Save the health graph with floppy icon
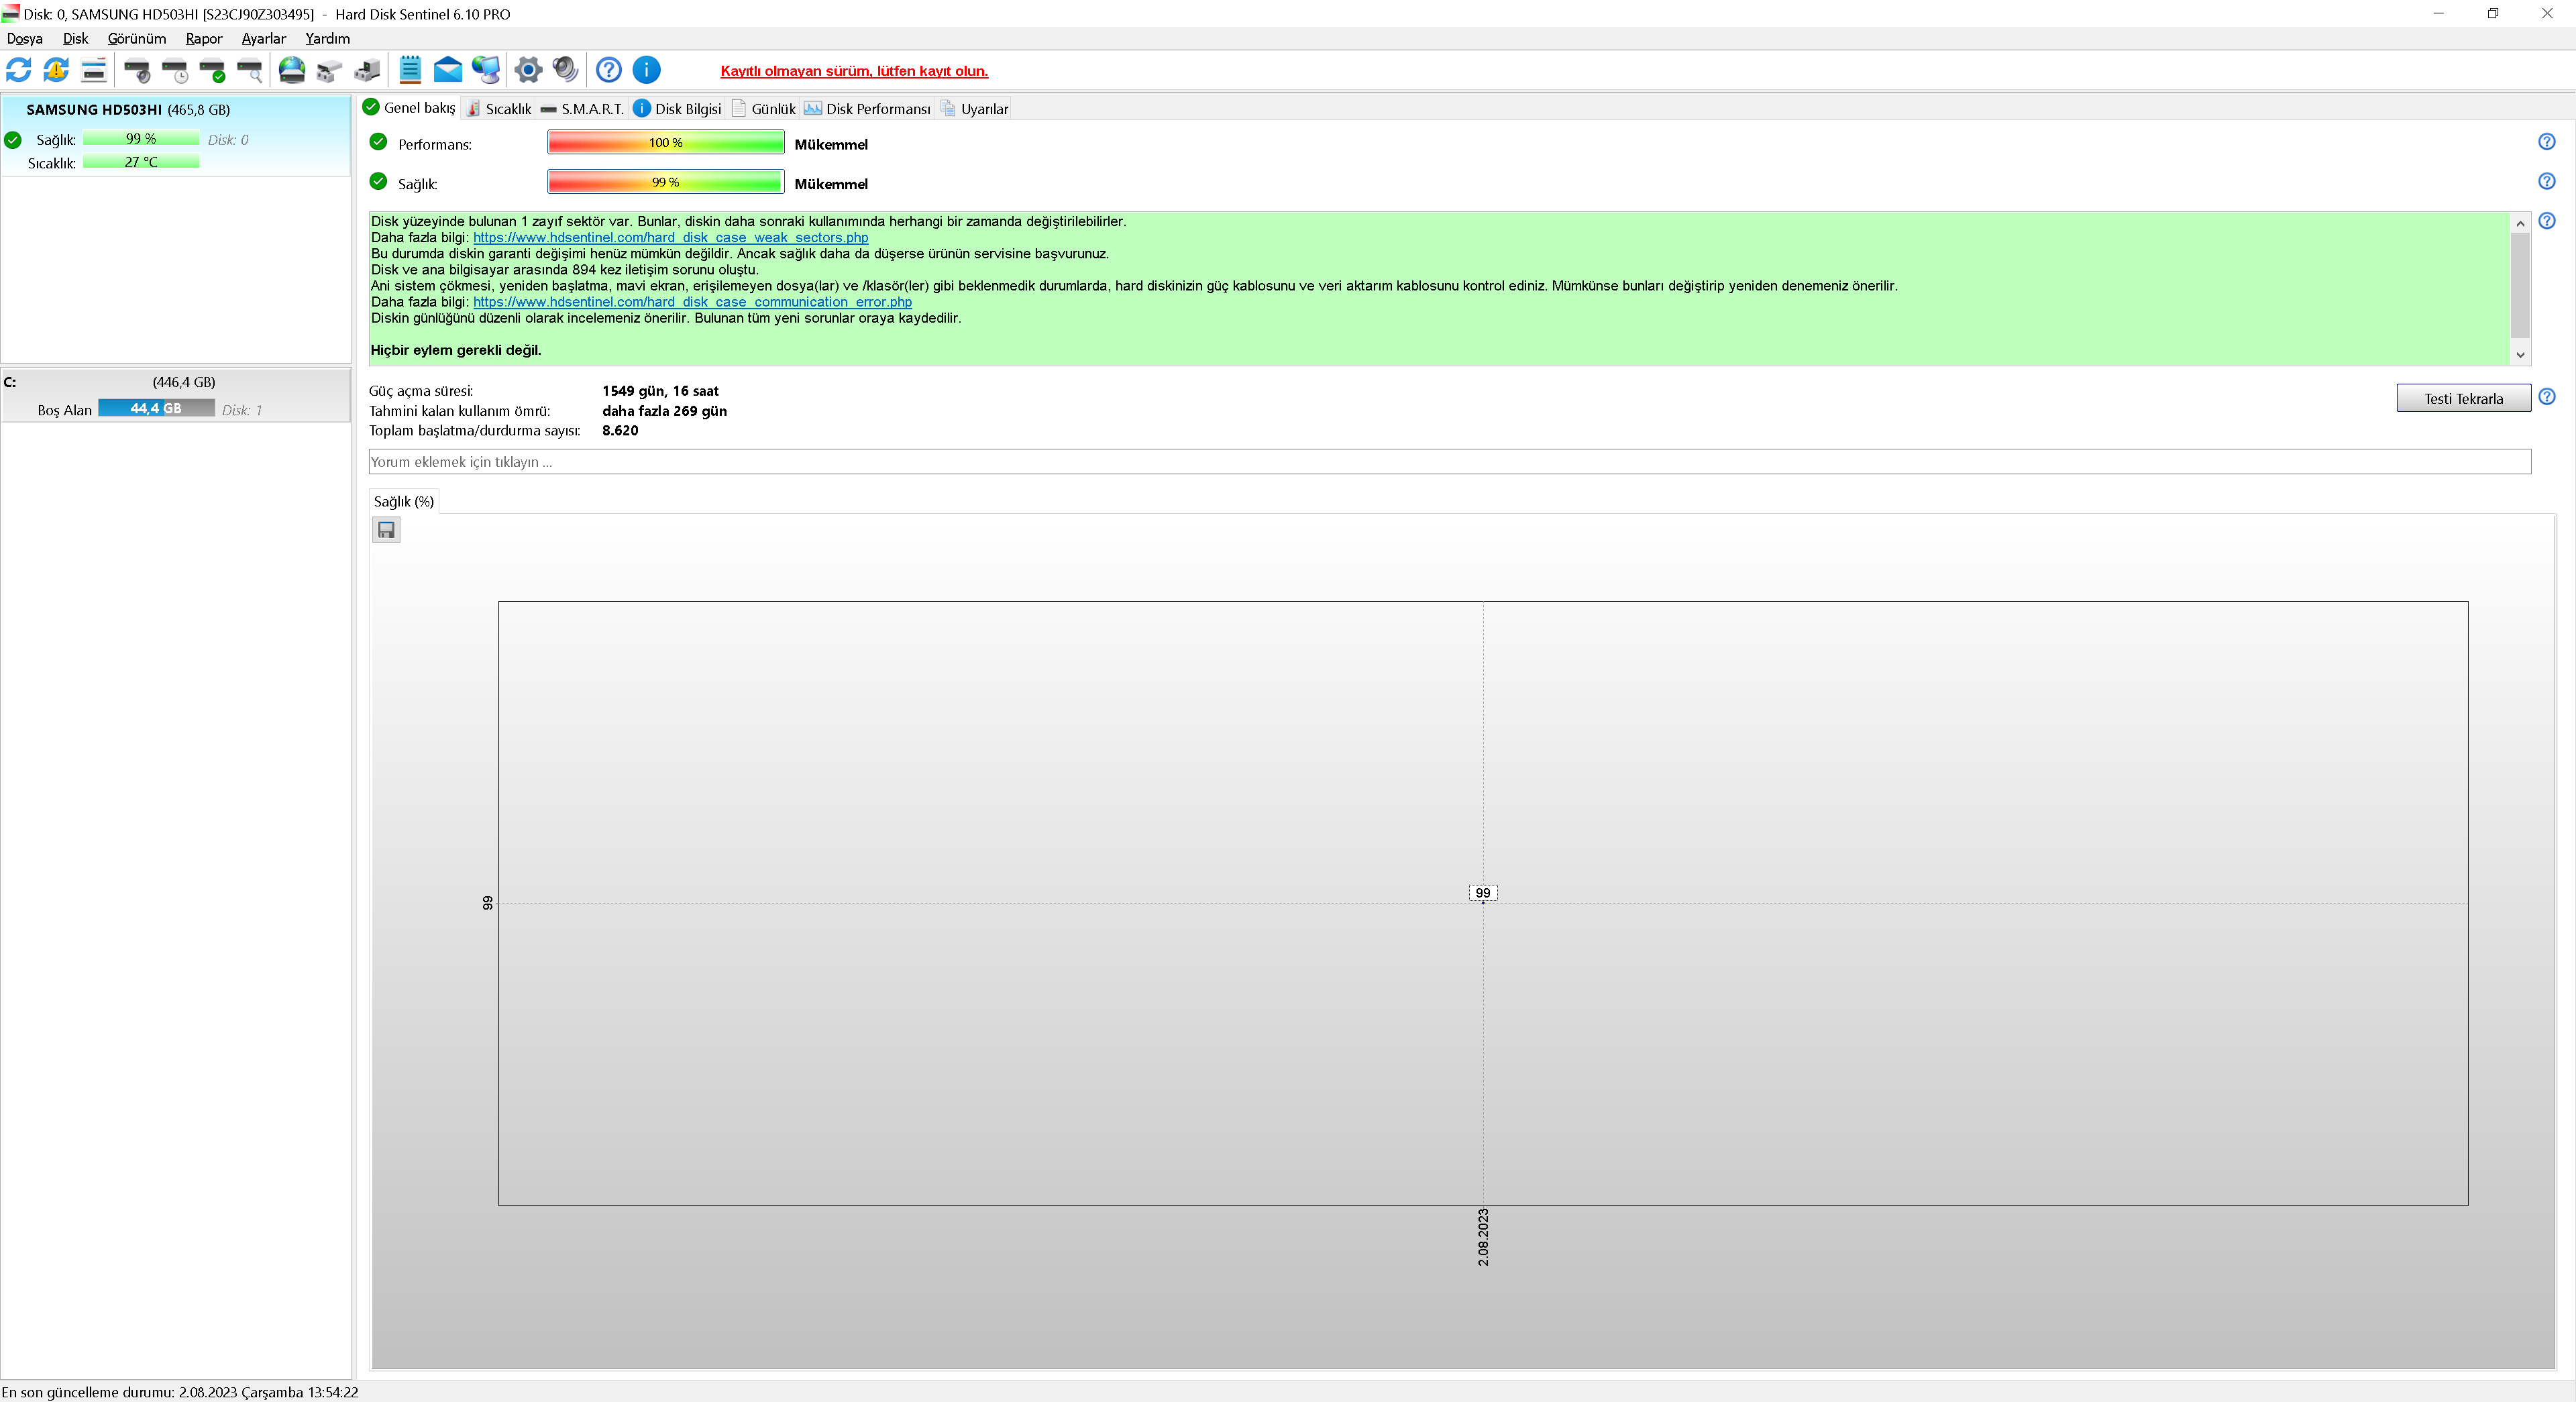Image resolution: width=2576 pixels, height=1402 pixels. tap(386, 530)
